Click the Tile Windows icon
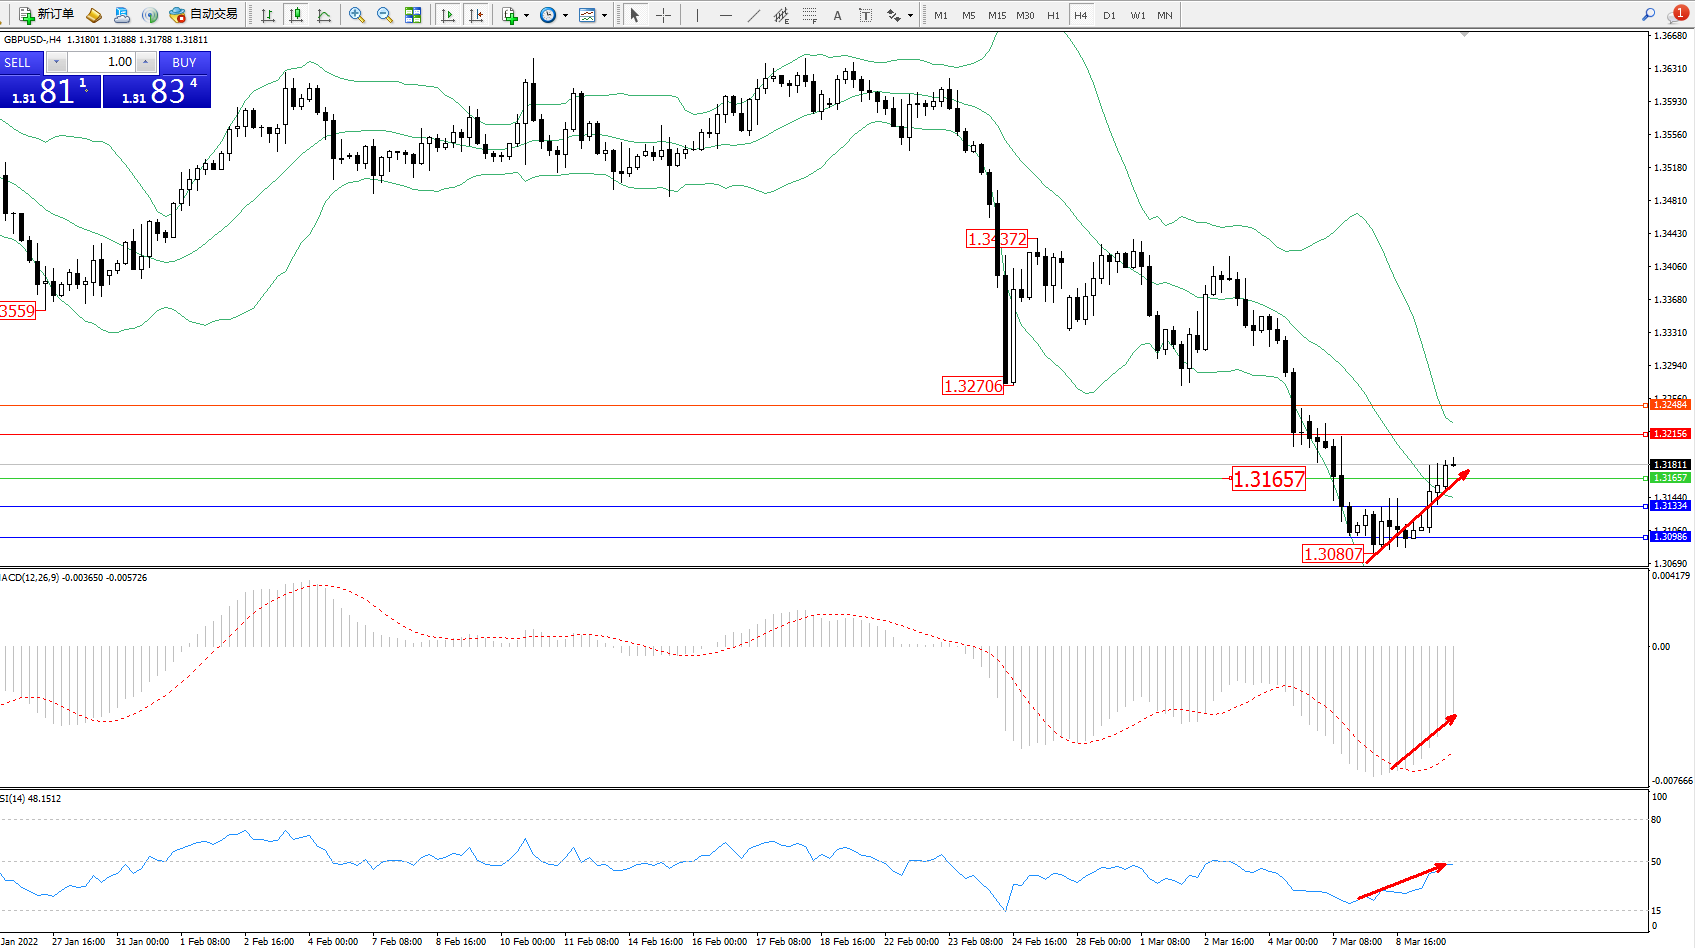The image size is (1695, 948). pos(413,15)
